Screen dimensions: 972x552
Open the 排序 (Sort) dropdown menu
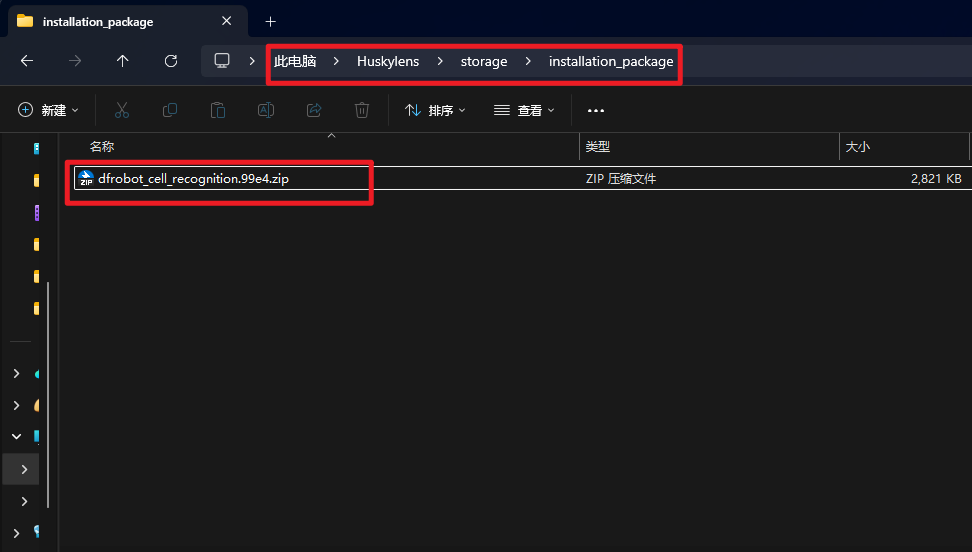(x=435, y=110)
